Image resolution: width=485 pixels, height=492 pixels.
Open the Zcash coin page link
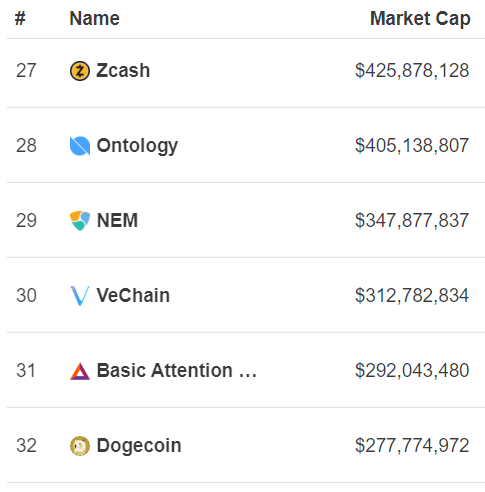(x=123, y=71)
